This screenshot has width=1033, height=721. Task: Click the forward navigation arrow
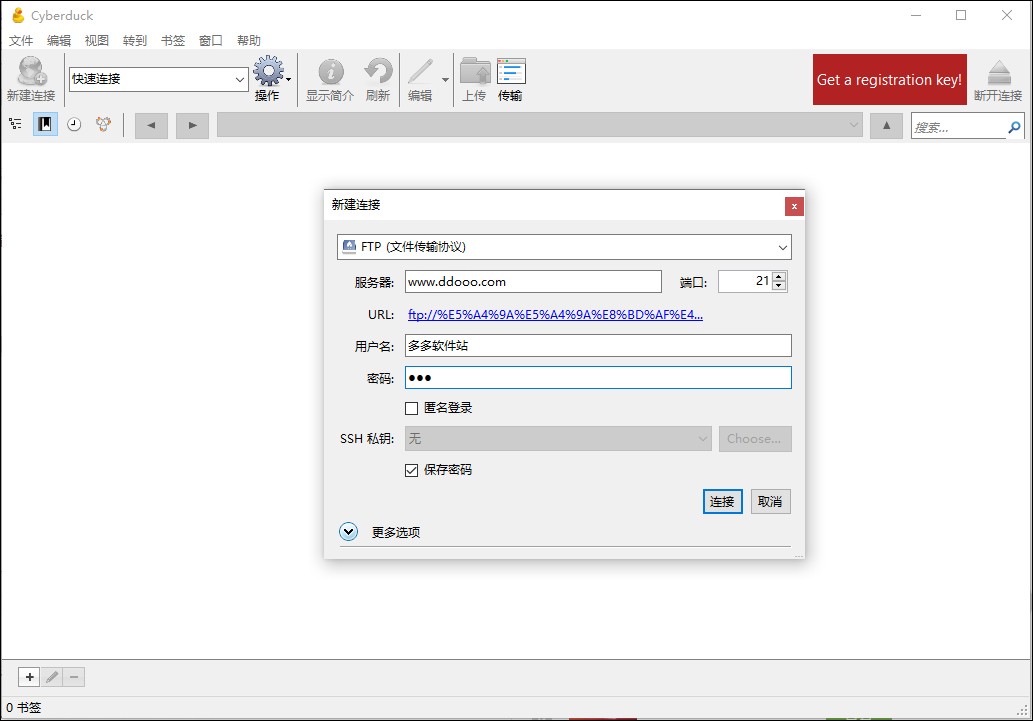[x=192, y=125]
